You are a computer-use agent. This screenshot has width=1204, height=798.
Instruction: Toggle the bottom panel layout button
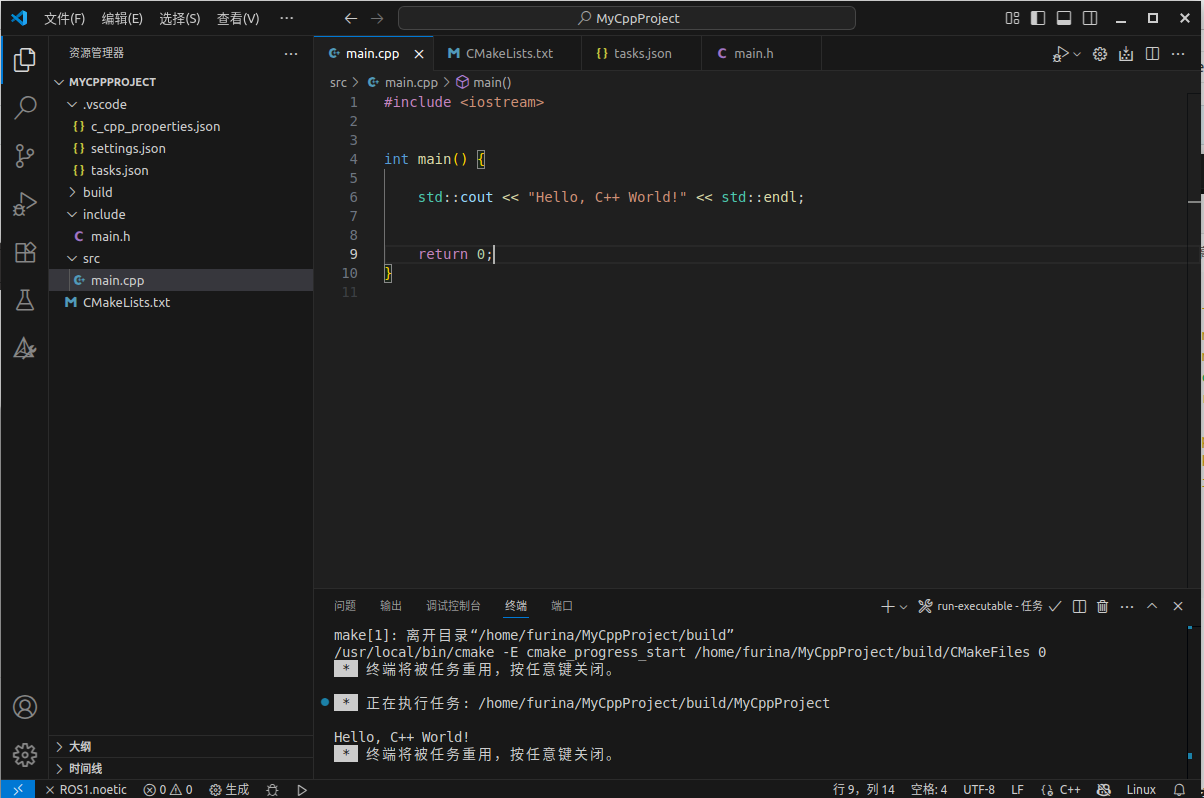coord(1064,18)
